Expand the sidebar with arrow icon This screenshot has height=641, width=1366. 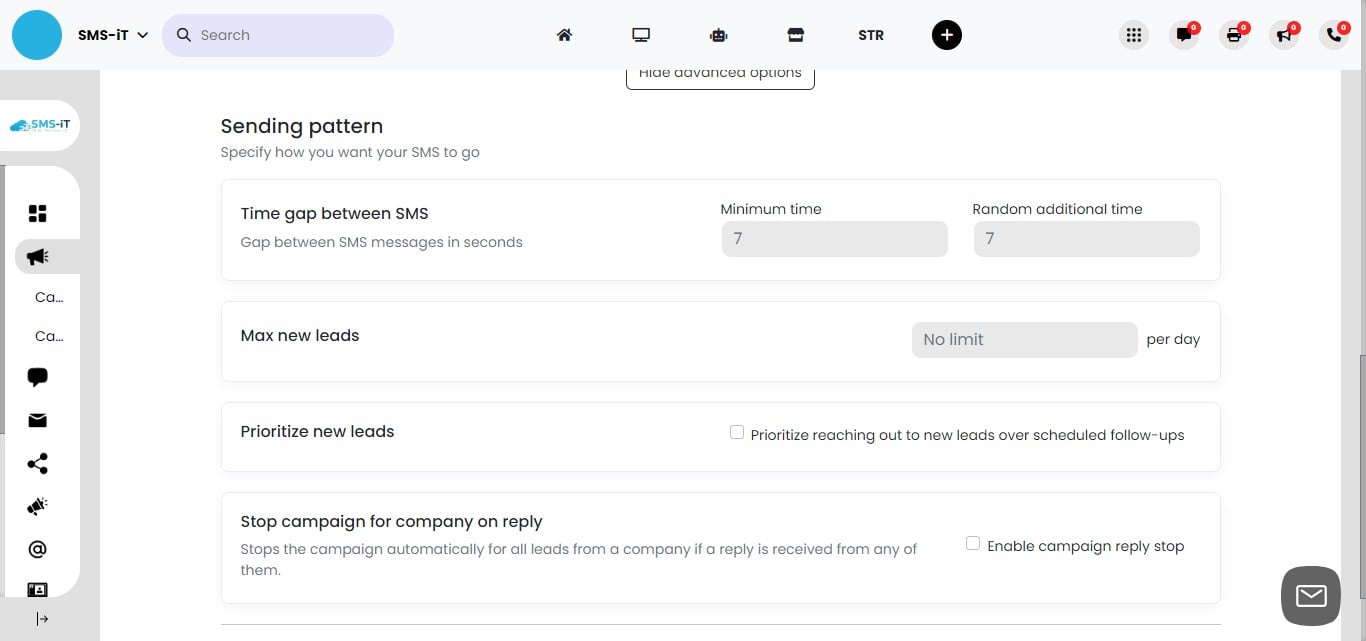(x=42, y=619)
